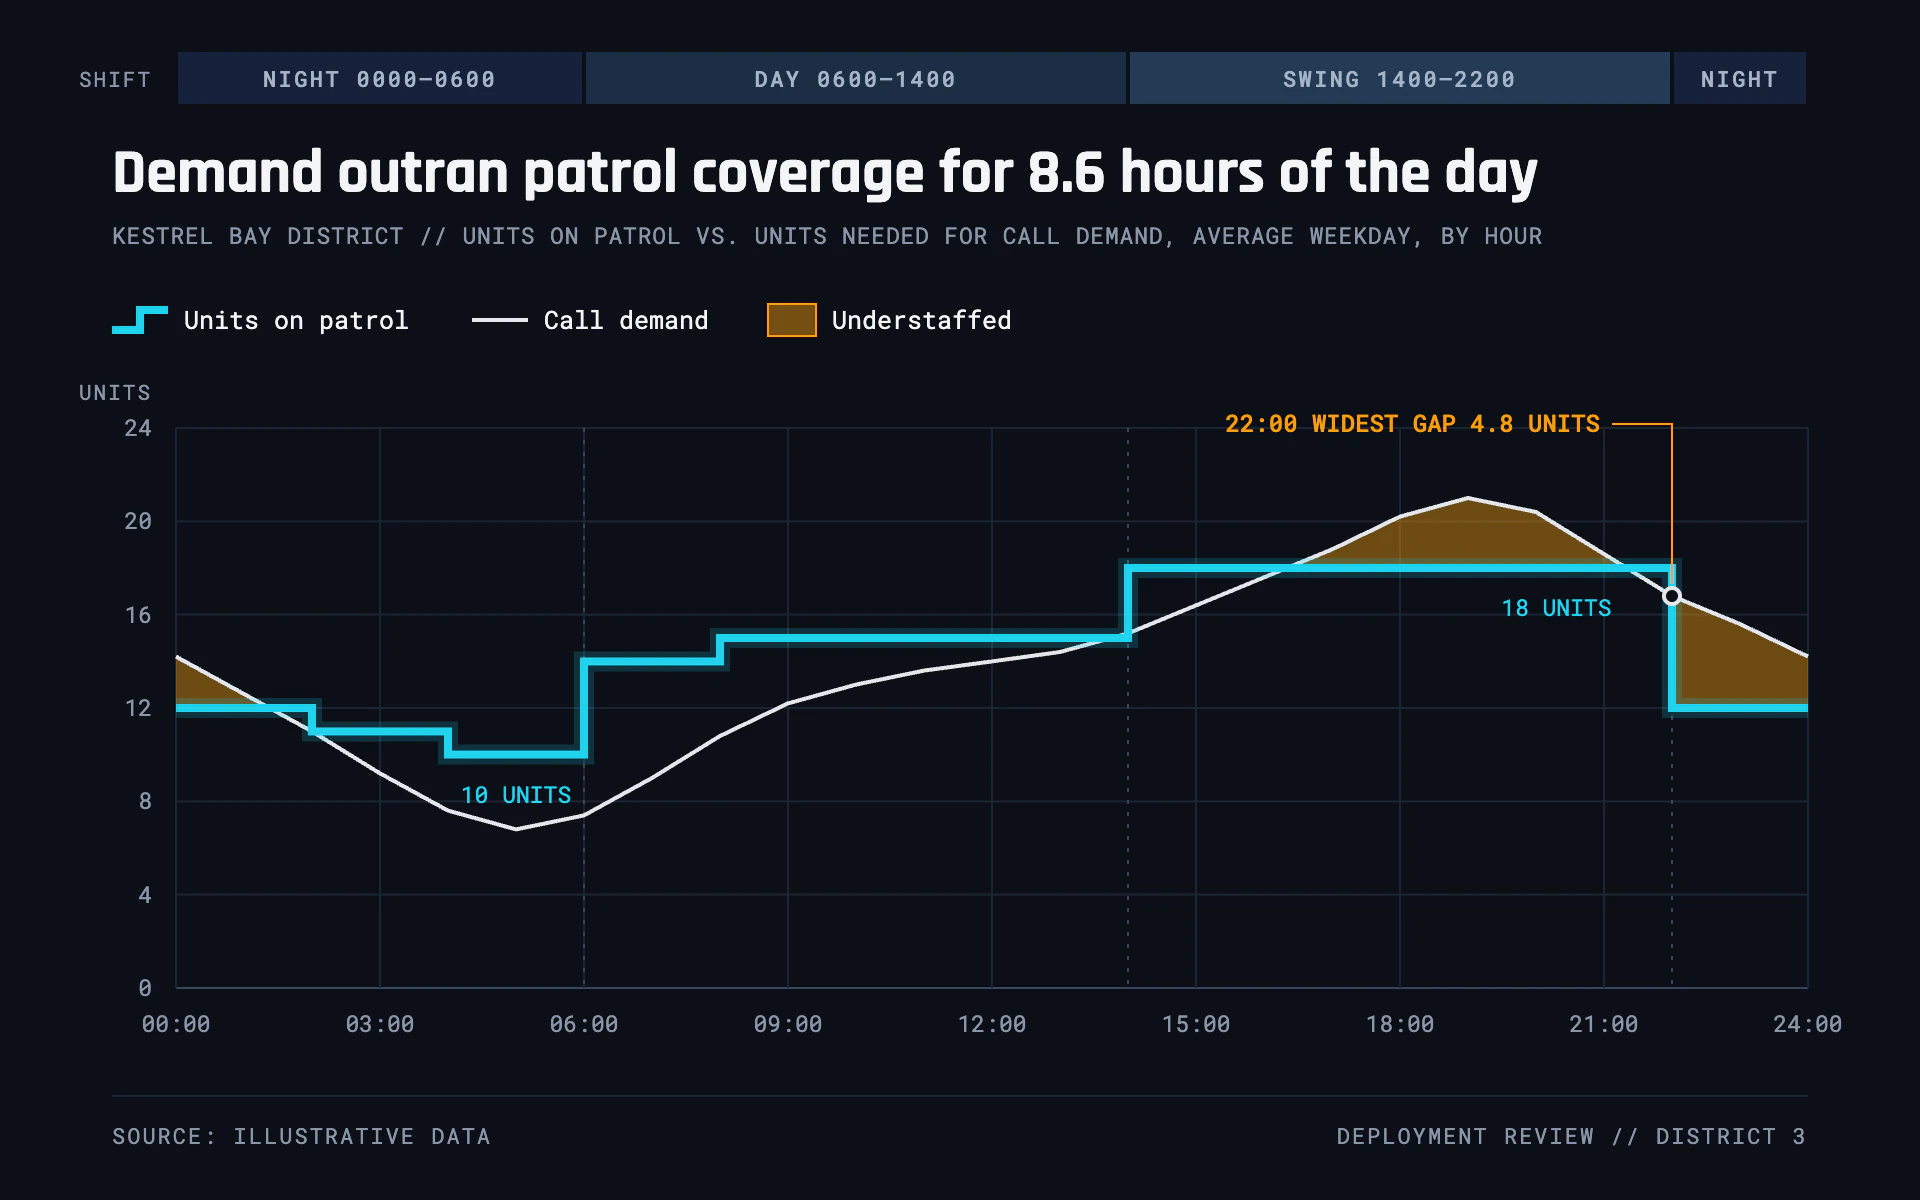1920x1200 pixels.
Task: Click the 06:00 x-axis label
Action: [x=584, y=1024]
